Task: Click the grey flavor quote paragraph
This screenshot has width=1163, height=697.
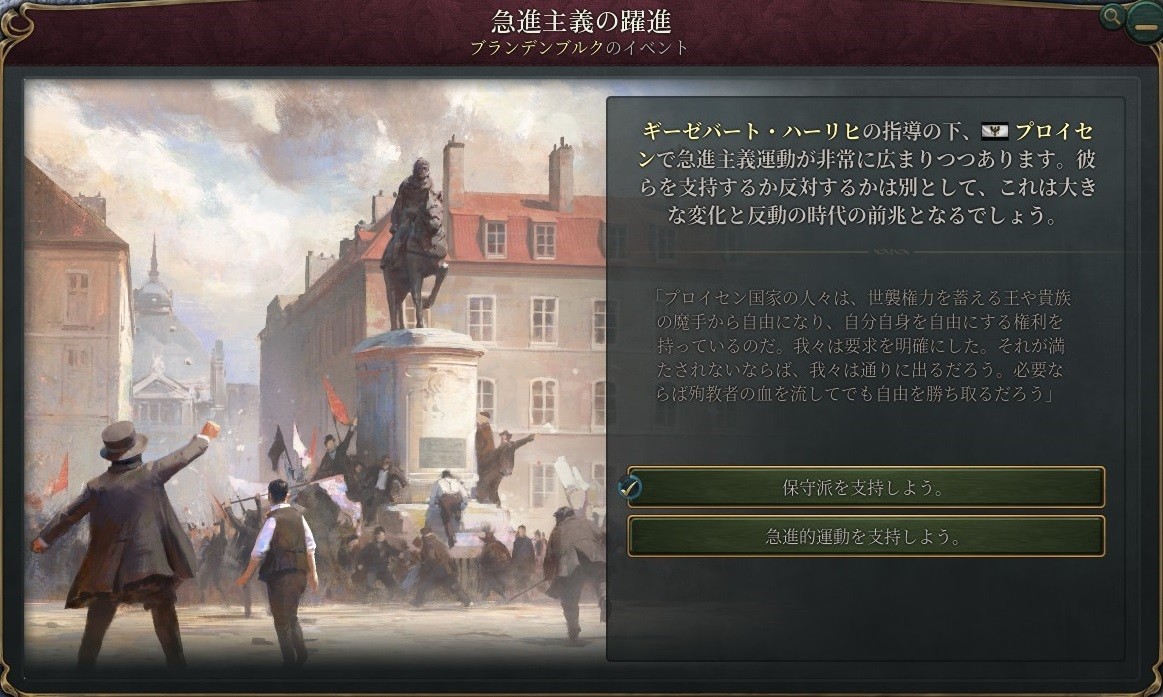Action: point(863,346)
